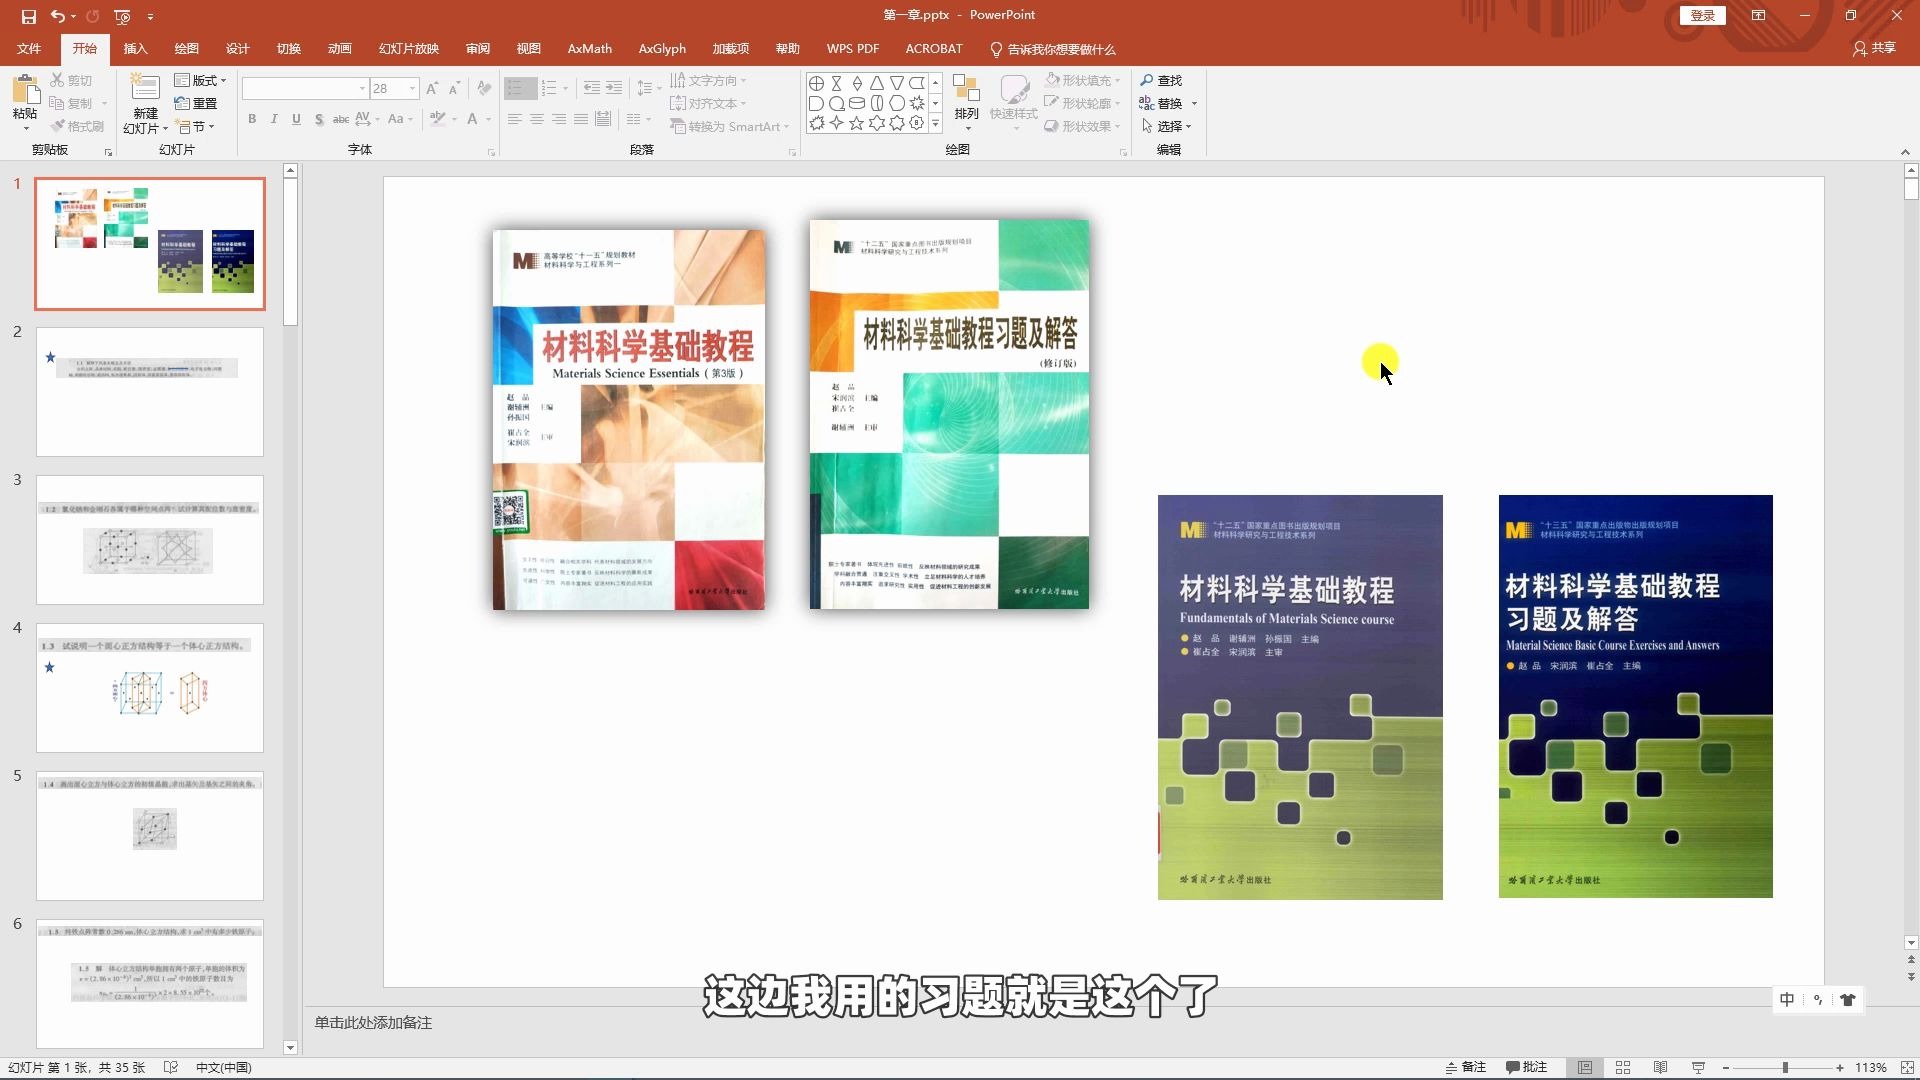
Task: Click the Comments (批注) status bar button
Action: [1526, 1067]
